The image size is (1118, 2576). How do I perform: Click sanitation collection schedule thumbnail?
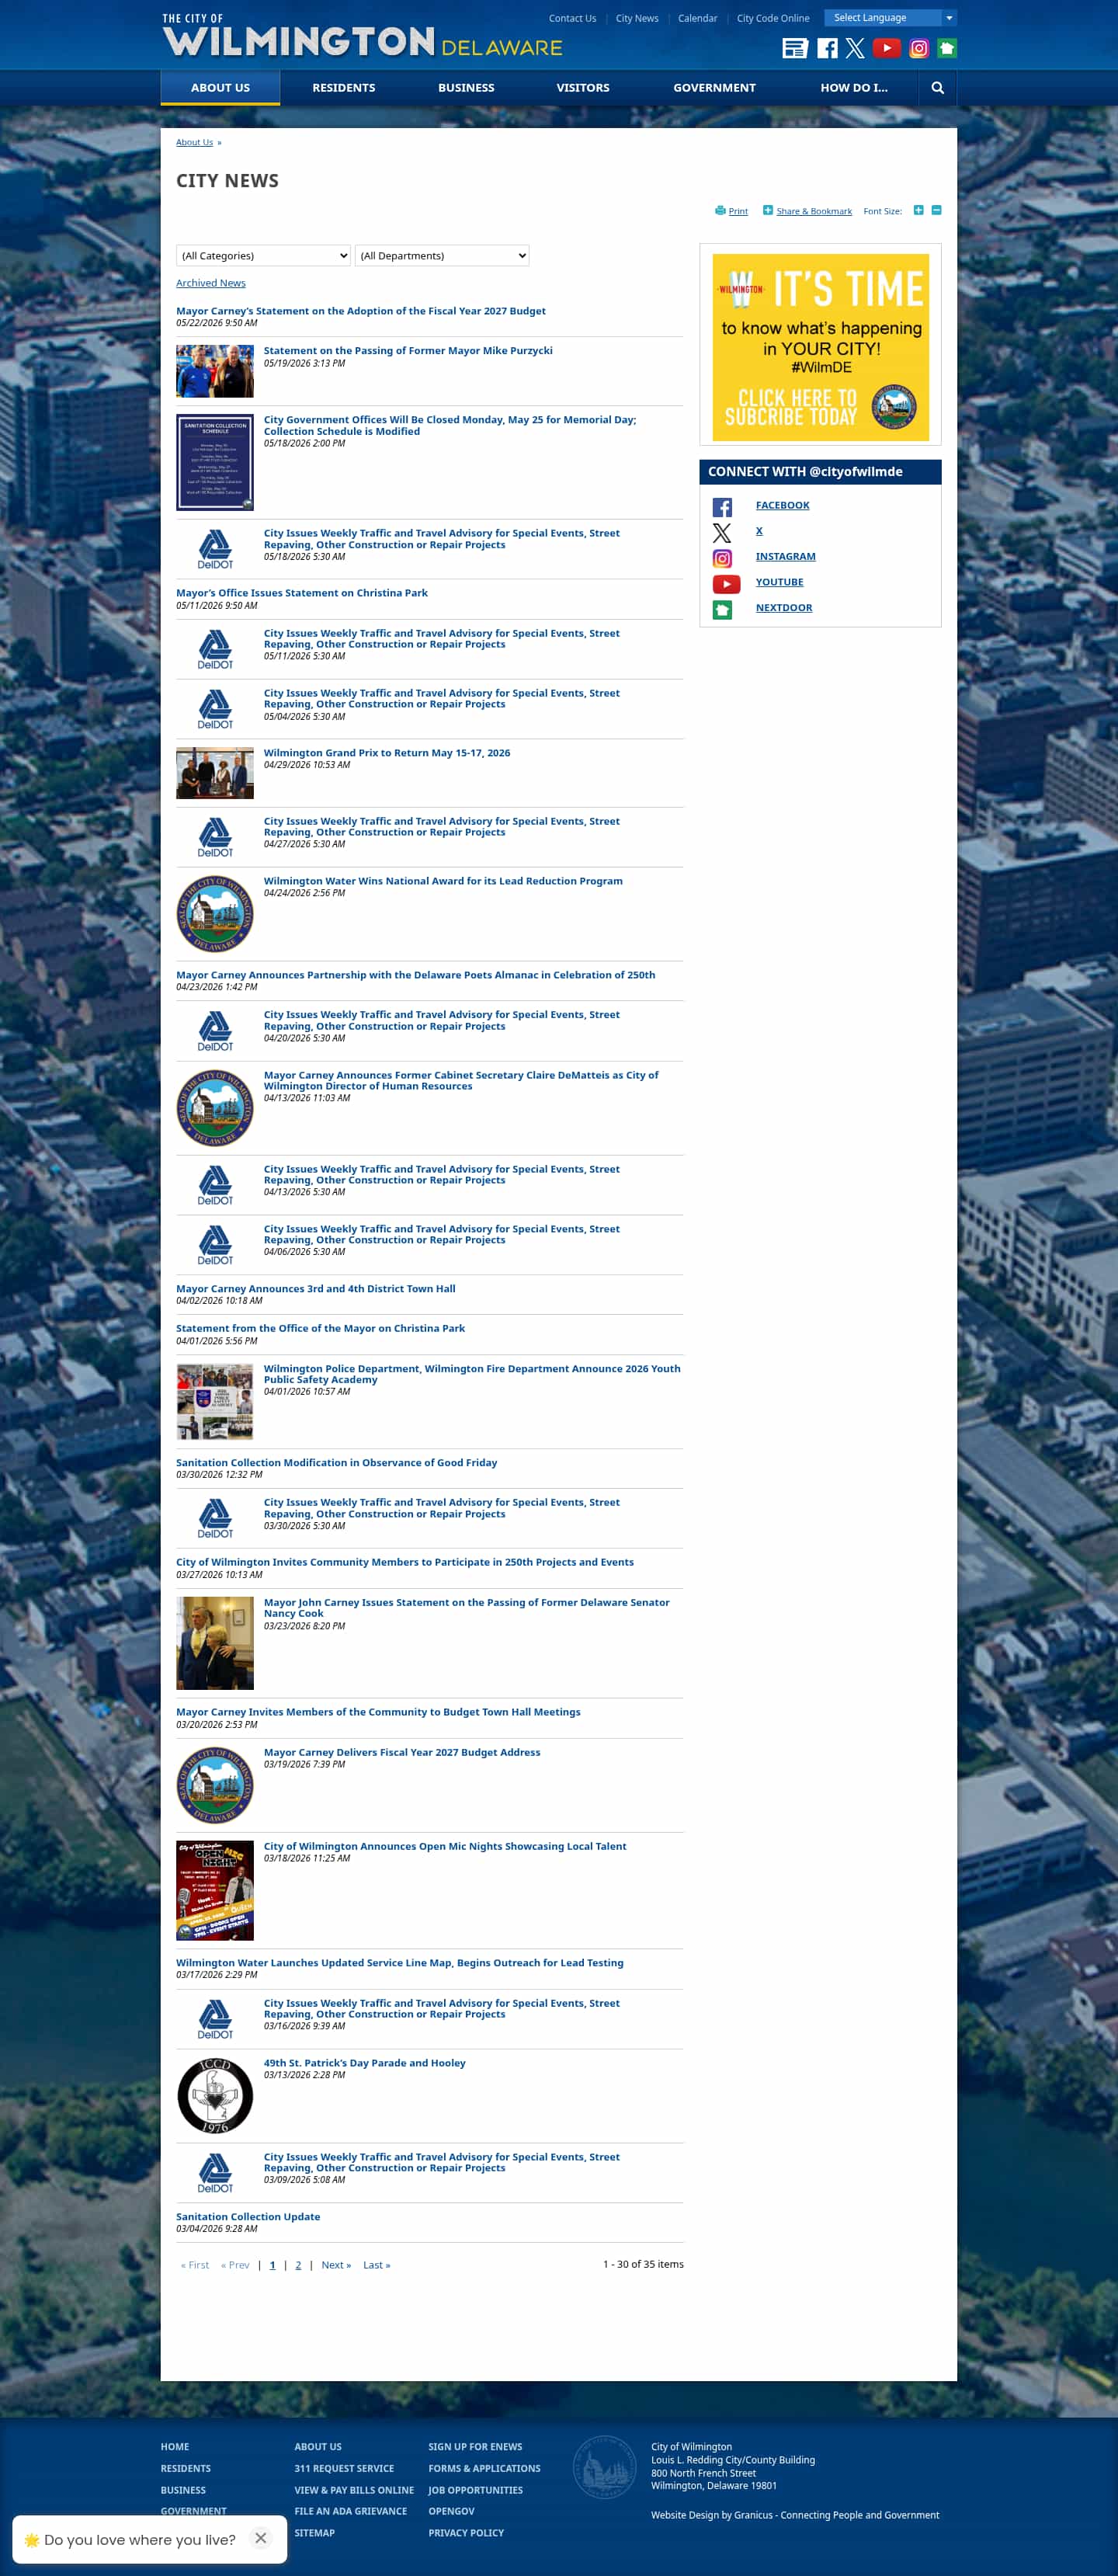pos(215,462)
